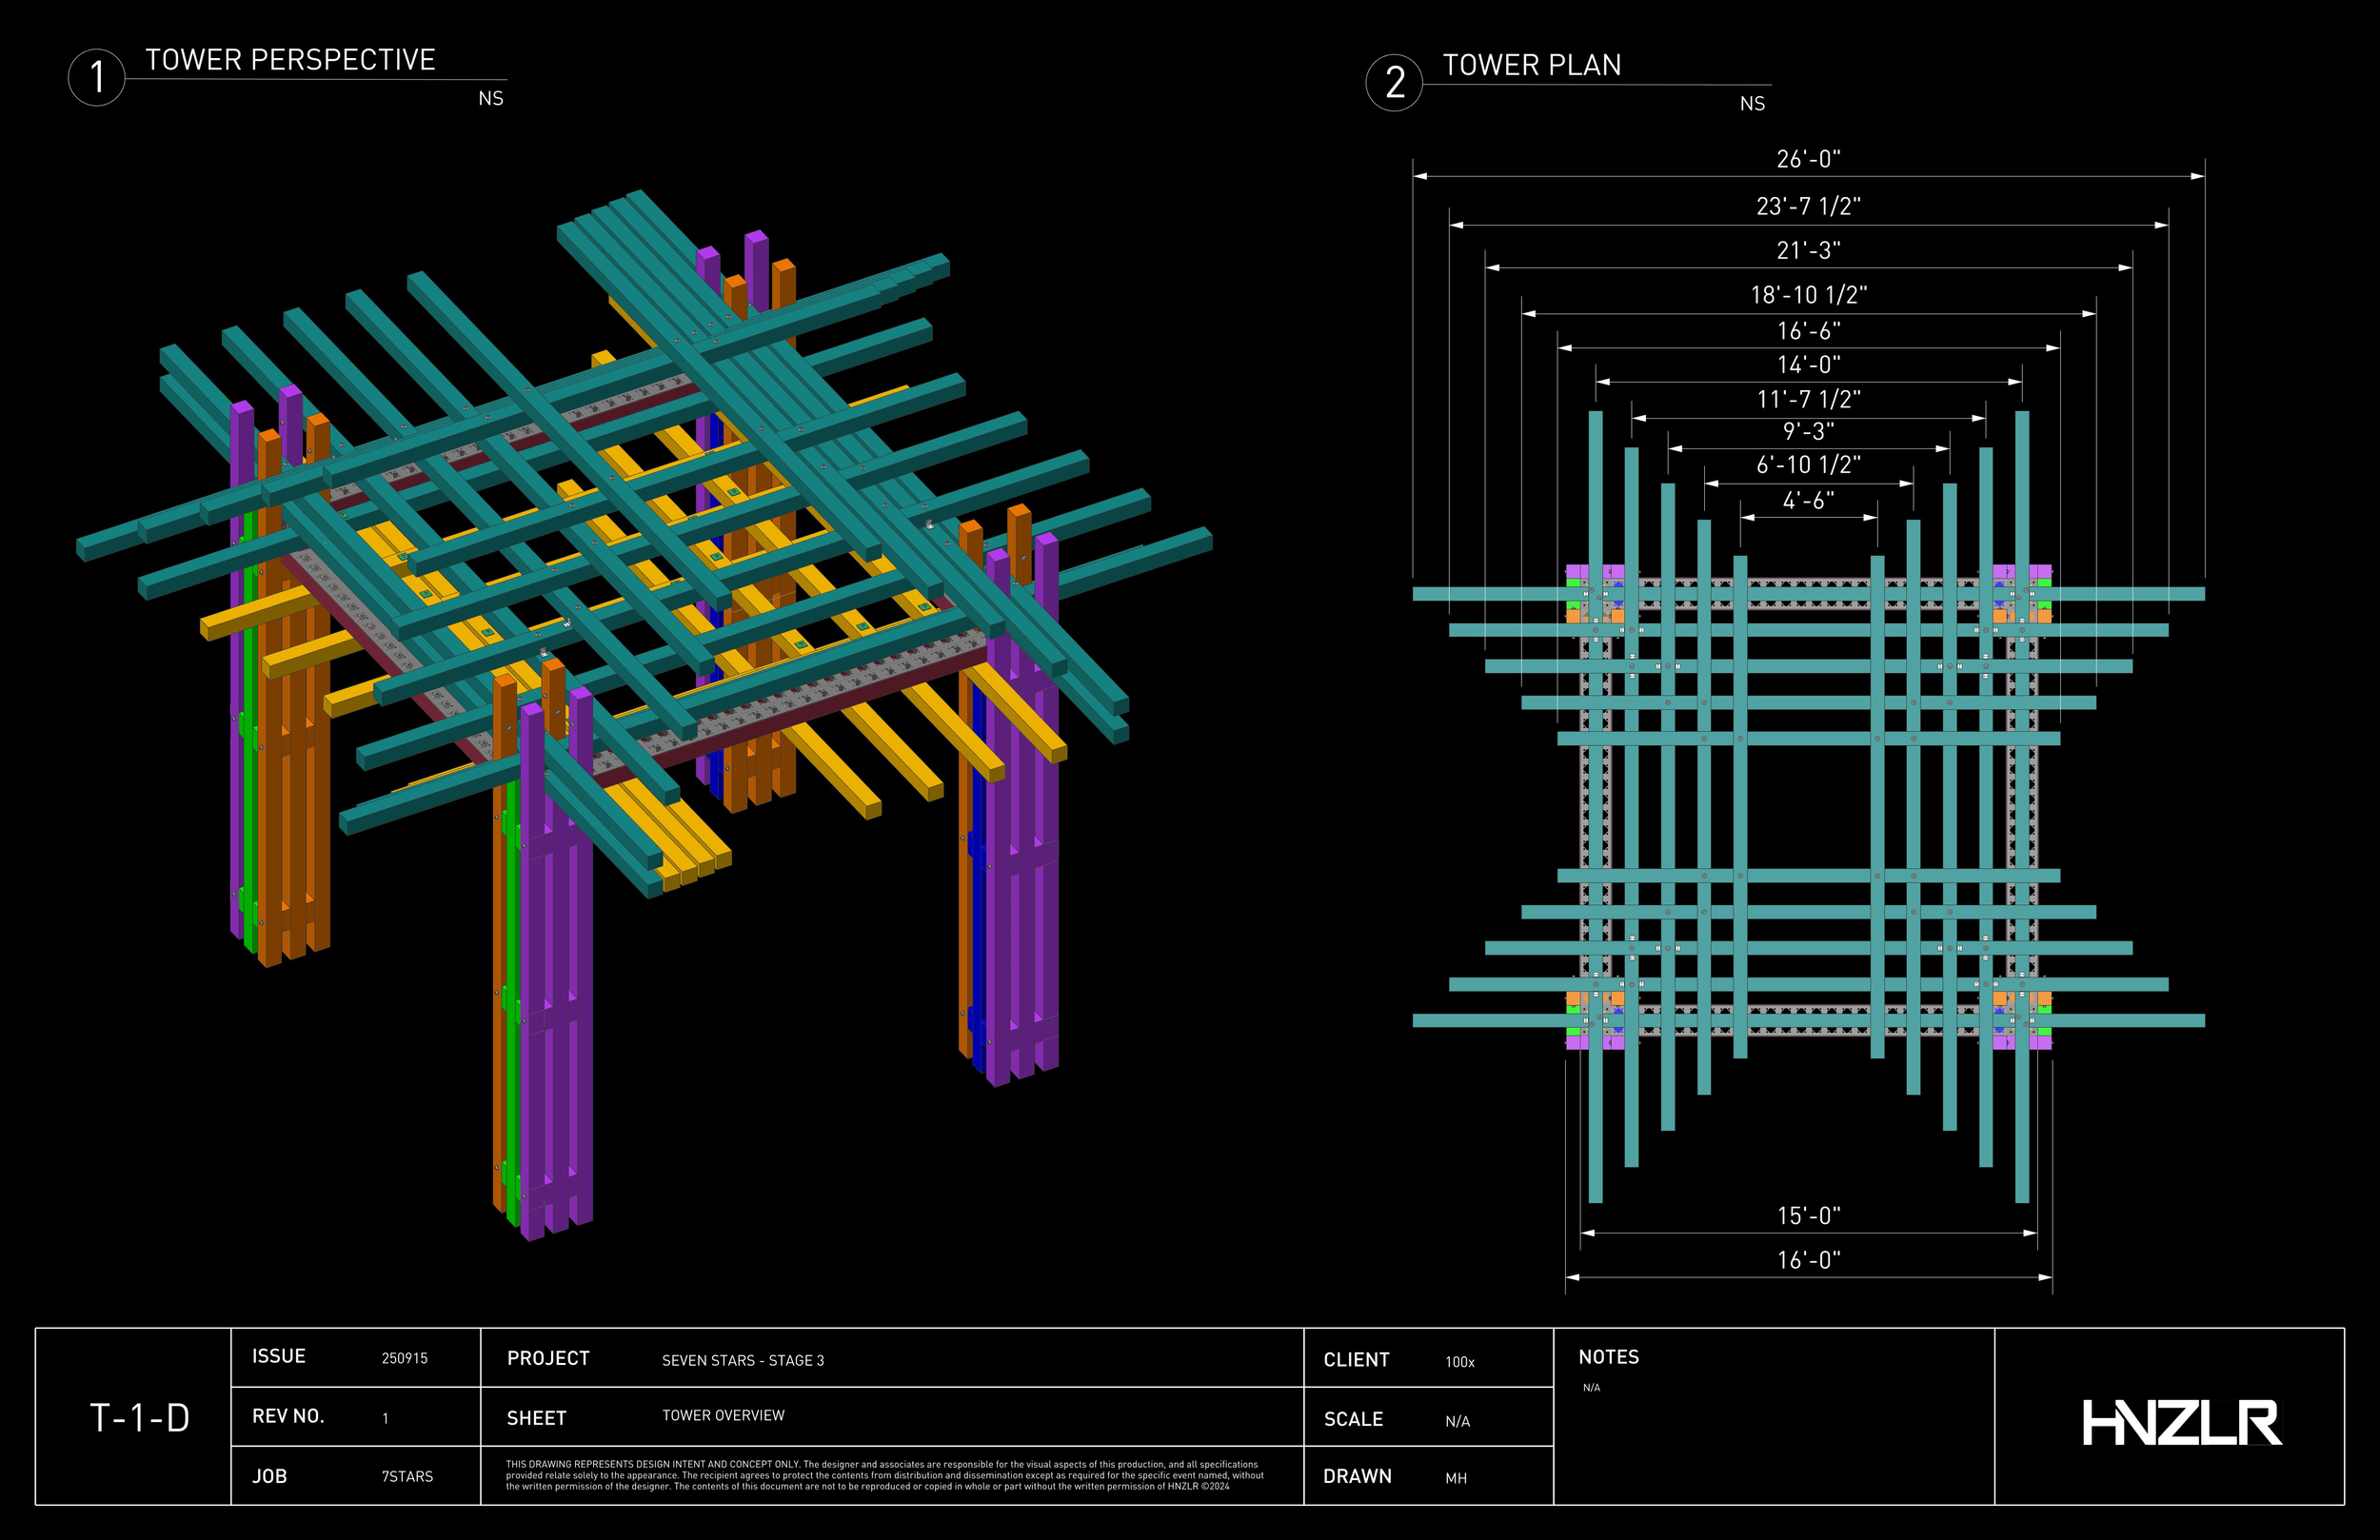
Task: Click the T-1-D sheet number
Action: [139, 1418]
